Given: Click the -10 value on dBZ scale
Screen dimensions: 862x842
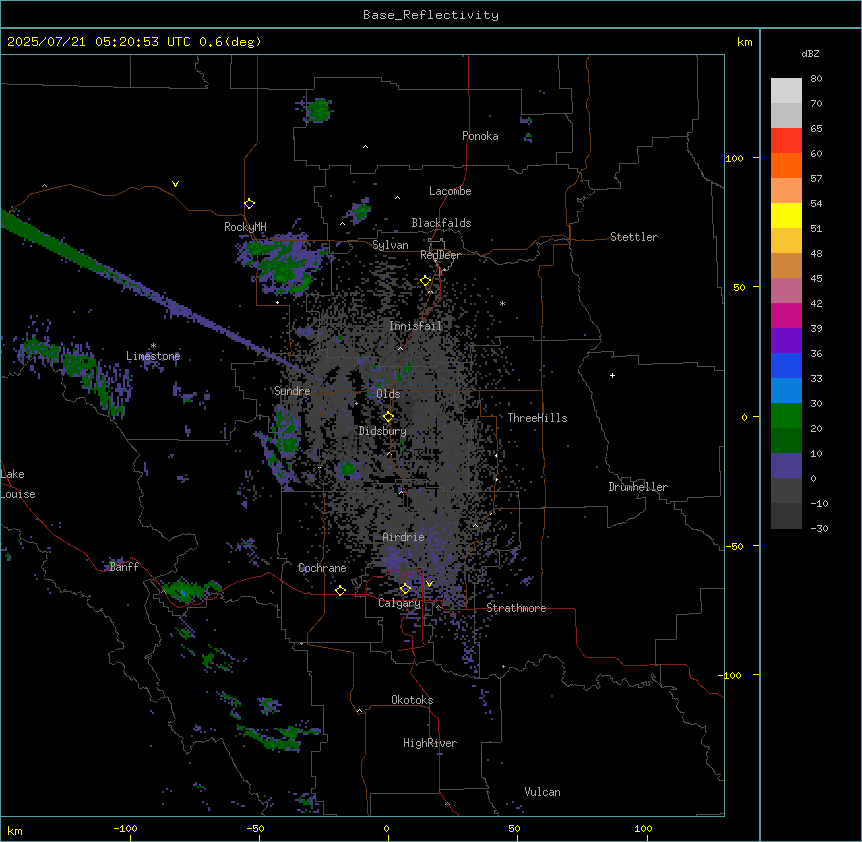Looking at the screenshot, I should tap(819, 503).
